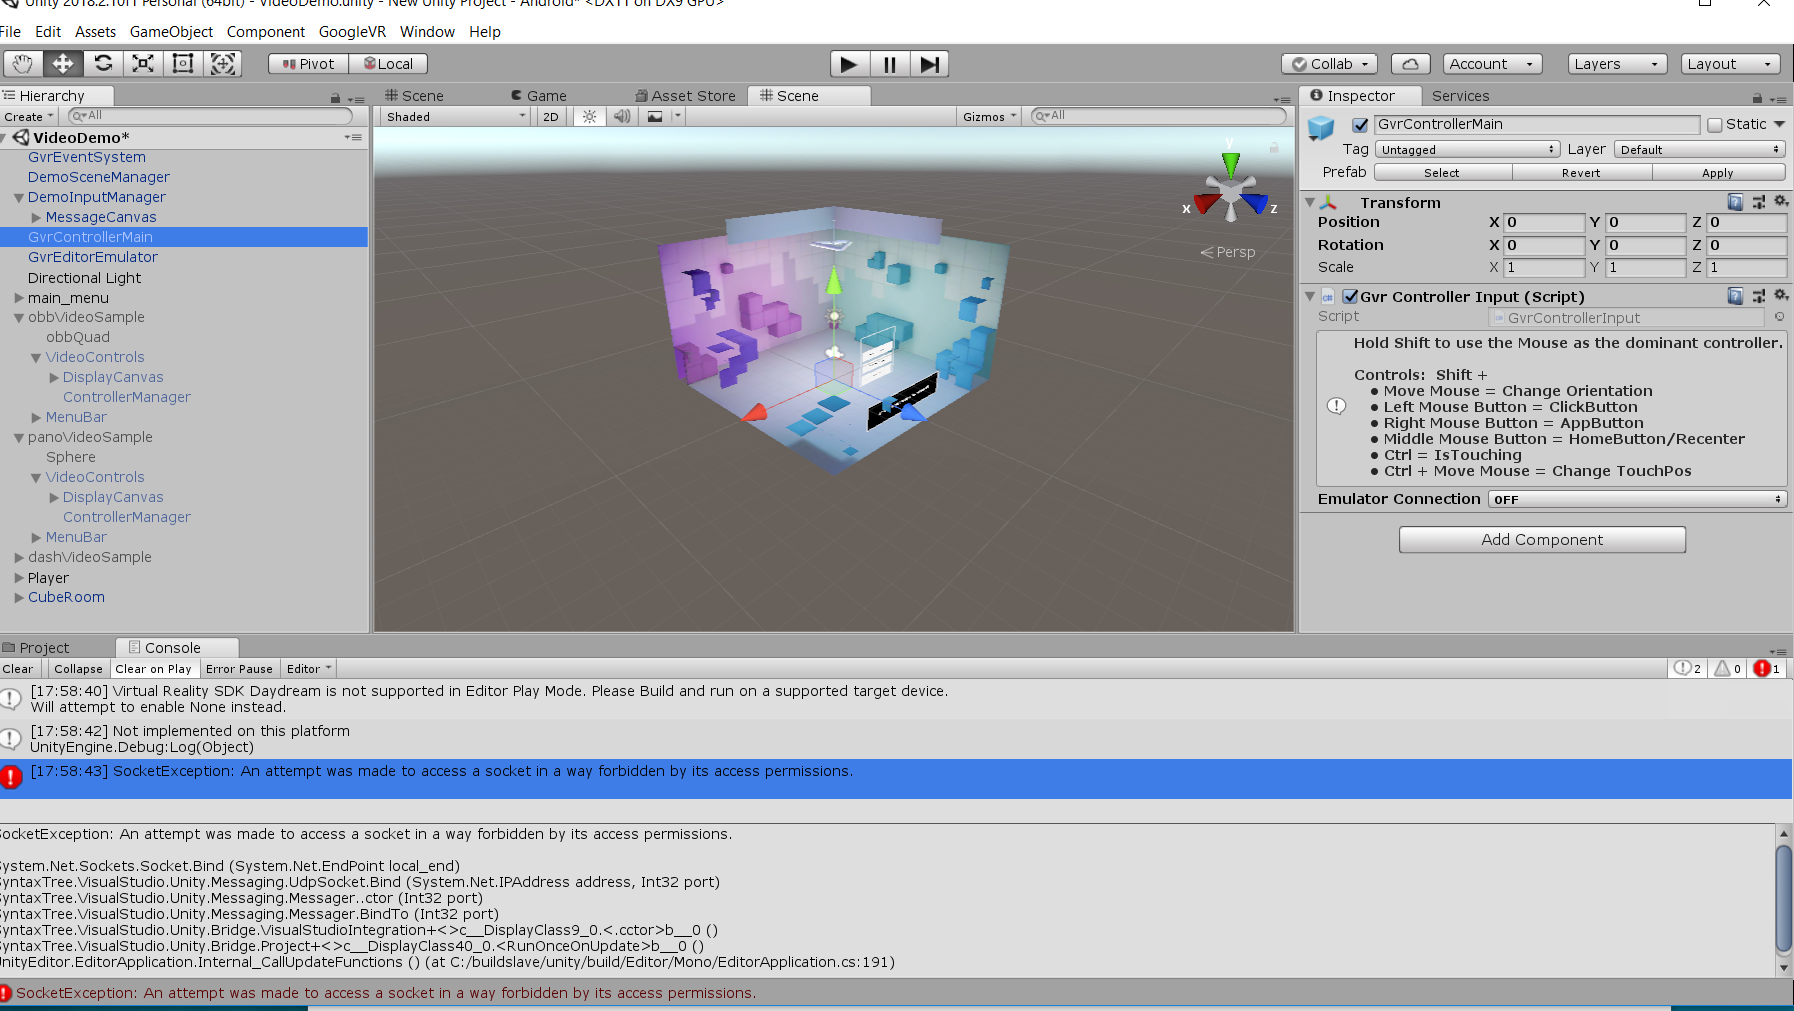Disable the Gvr Controller Input script checkbox
1794x1011 pixels.
pyautogui.click(x=1350, y=296)
